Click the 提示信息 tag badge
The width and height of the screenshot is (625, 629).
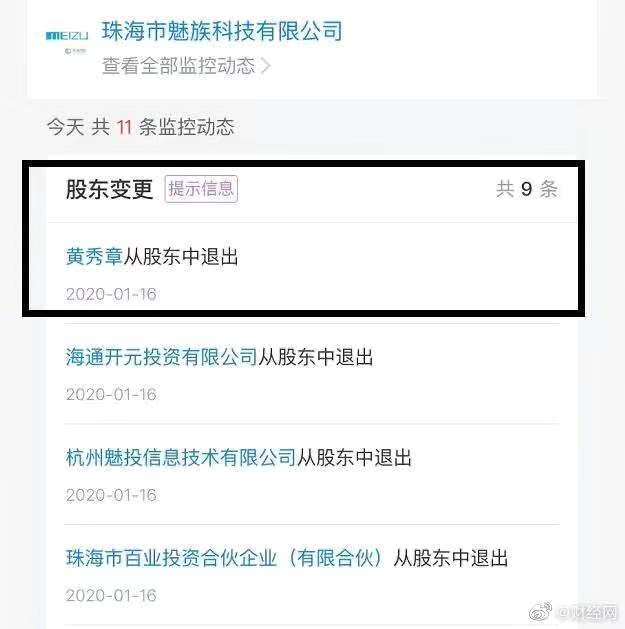(x=201, y=189)
